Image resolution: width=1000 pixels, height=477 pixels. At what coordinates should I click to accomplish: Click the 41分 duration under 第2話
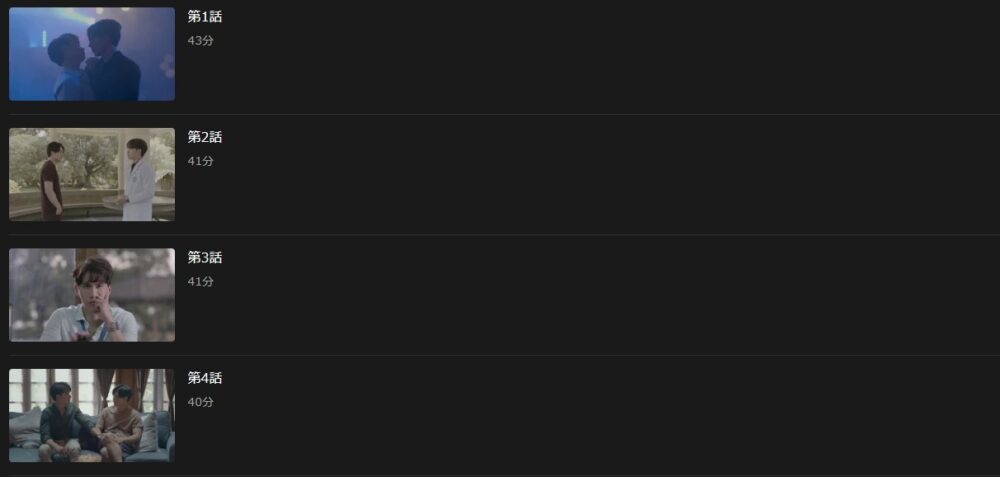200,161
